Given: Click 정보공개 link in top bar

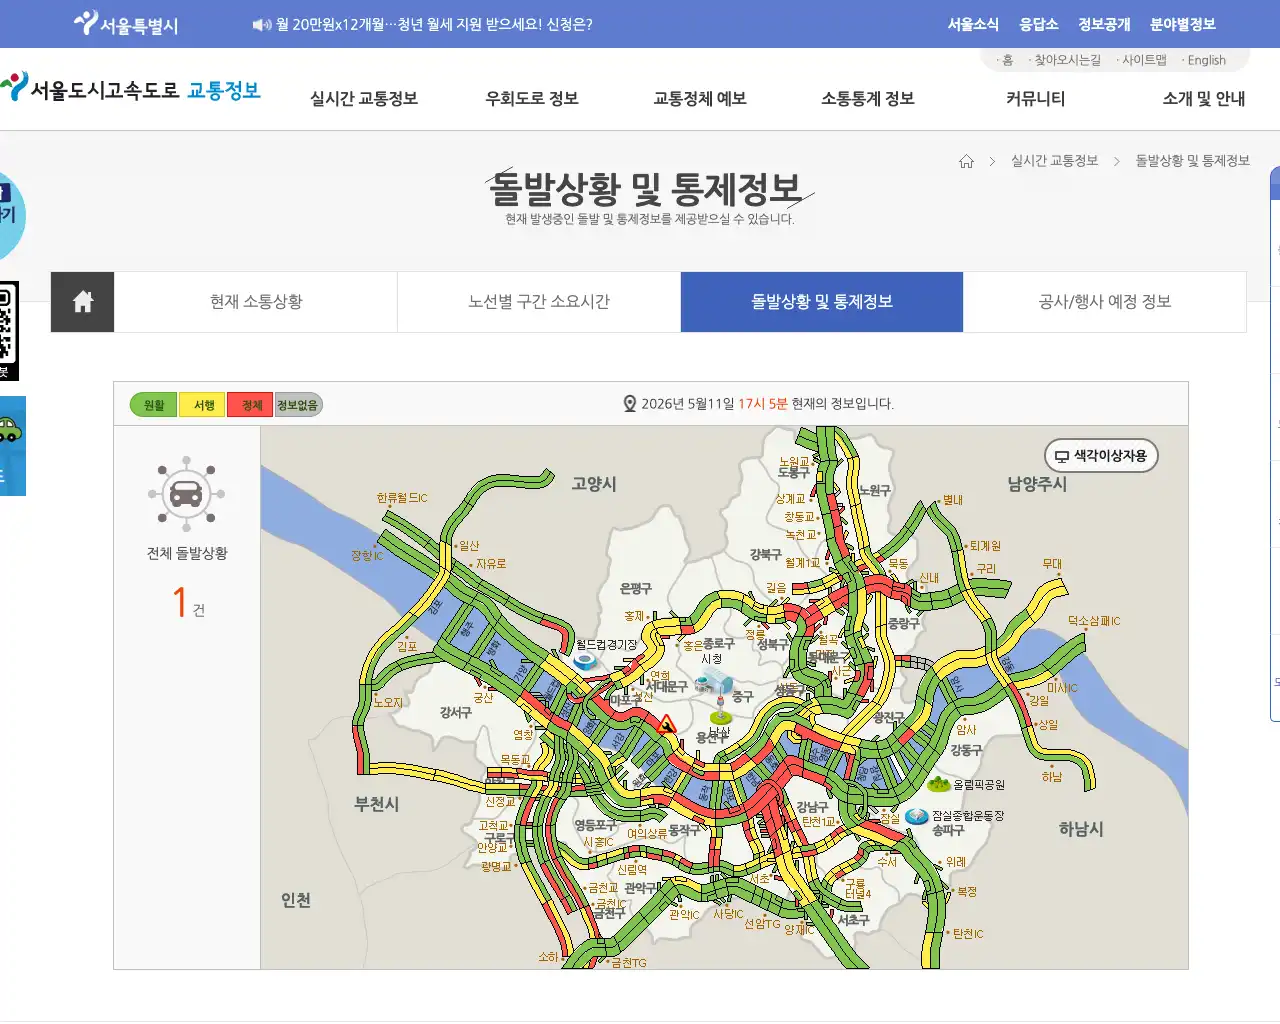Looking at the screenshot, I should click(1104, 24).
